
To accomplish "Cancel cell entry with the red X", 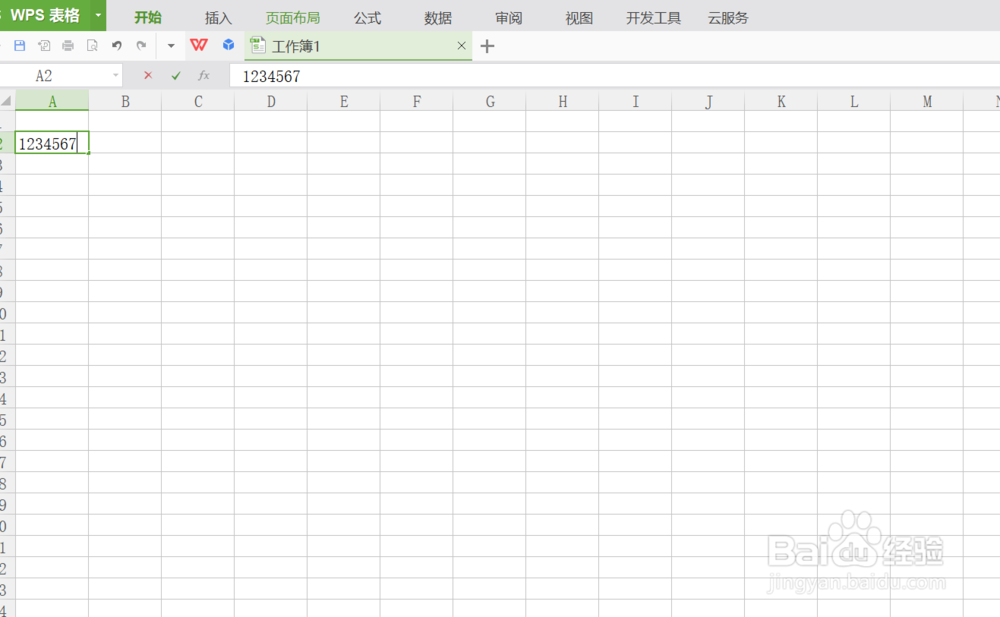I will tap(148, 75).
